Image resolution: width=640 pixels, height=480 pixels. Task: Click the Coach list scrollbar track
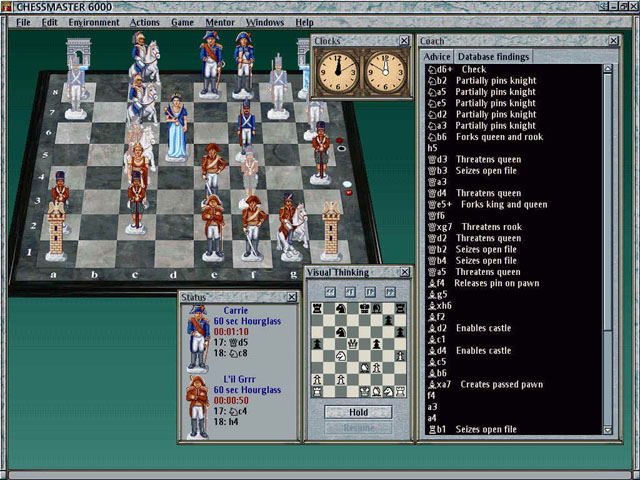[x=607, y=376]
